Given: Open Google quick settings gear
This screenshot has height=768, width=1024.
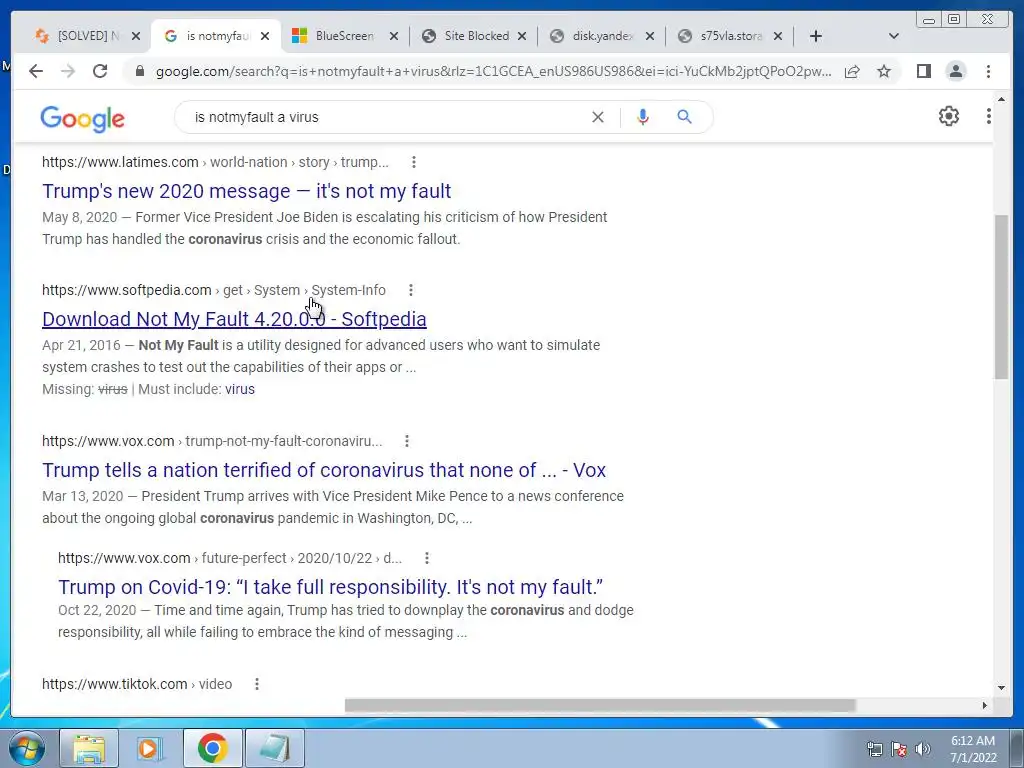Looking at the screenshot, I should [948, 116].
